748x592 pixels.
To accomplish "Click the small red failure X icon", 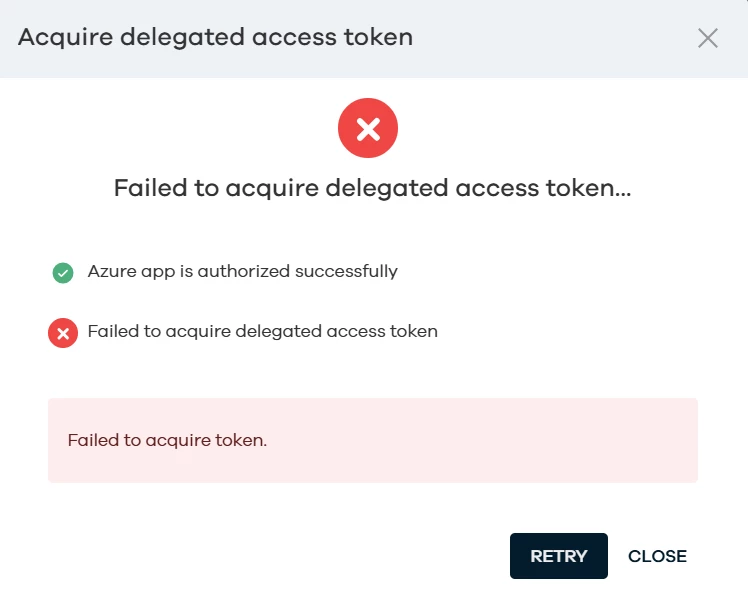I will pyautogui.click(x=63, y=333).
